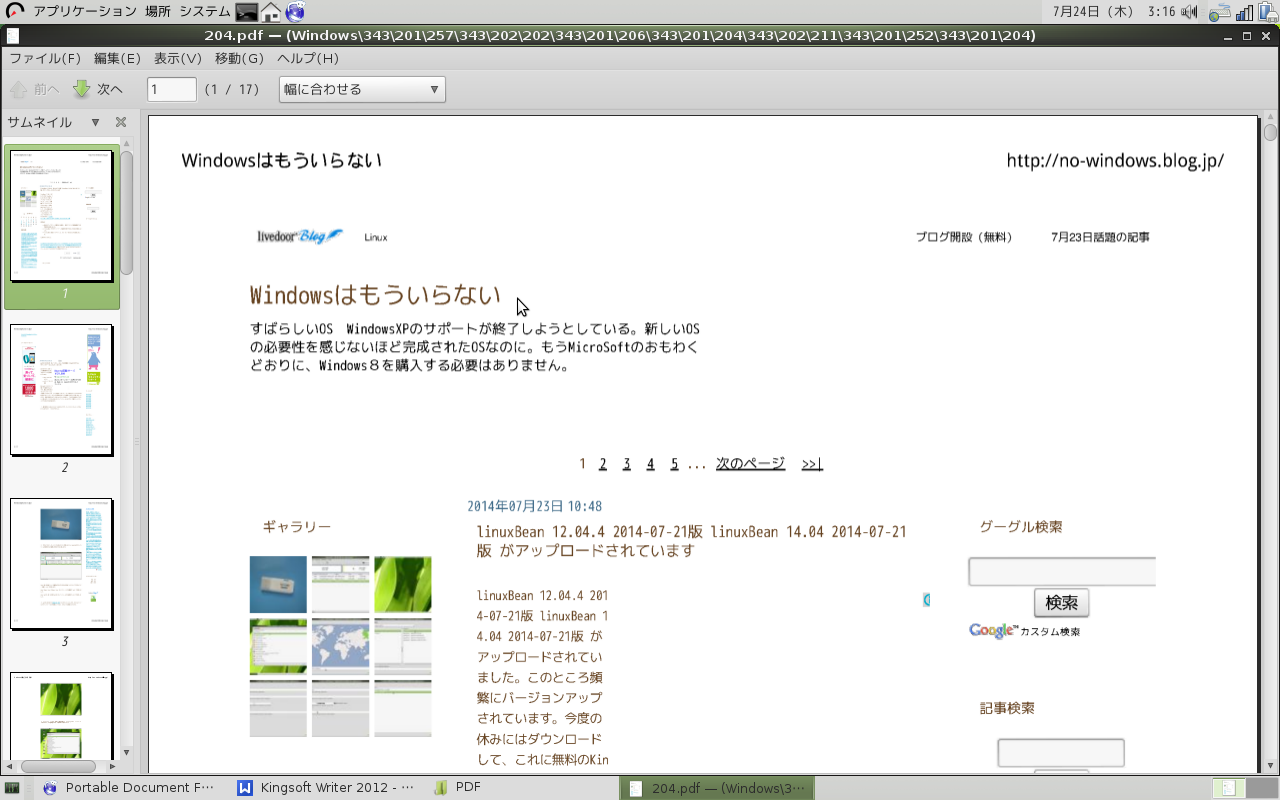
Task: Open the 編集(E) menu
Action: point(117,58)
